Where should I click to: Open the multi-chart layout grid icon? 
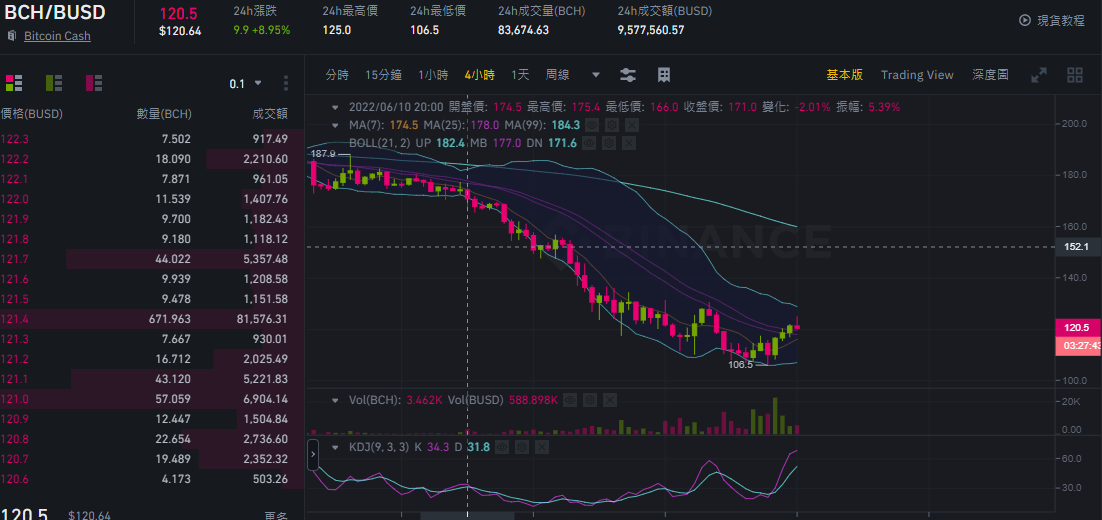[1075, 75]
